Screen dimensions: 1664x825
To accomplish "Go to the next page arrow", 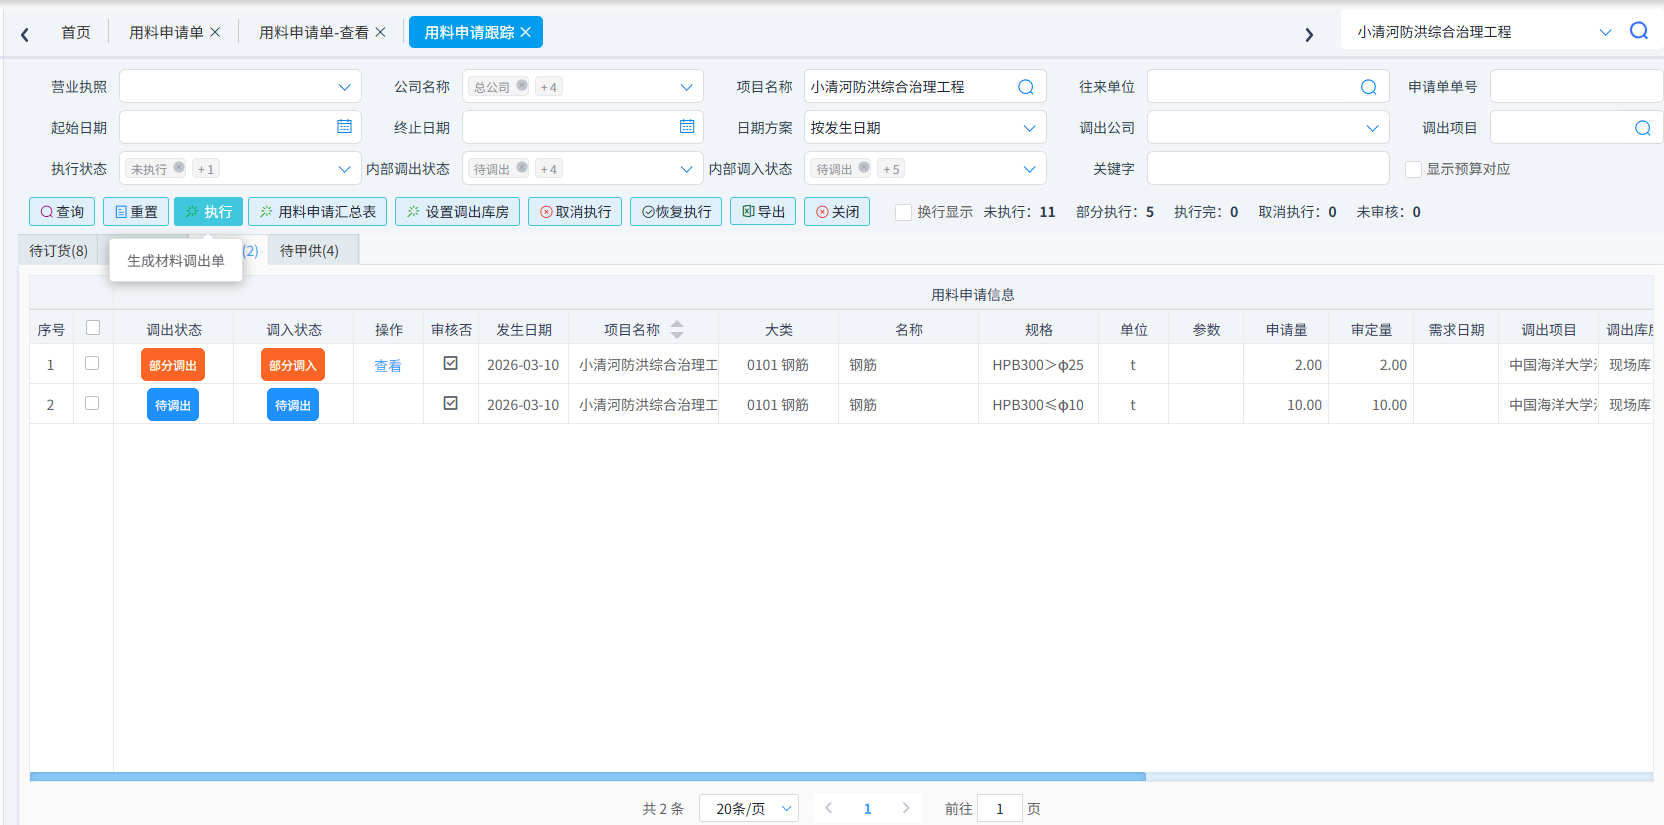I will pyautogui.click(x=906, y=808).
